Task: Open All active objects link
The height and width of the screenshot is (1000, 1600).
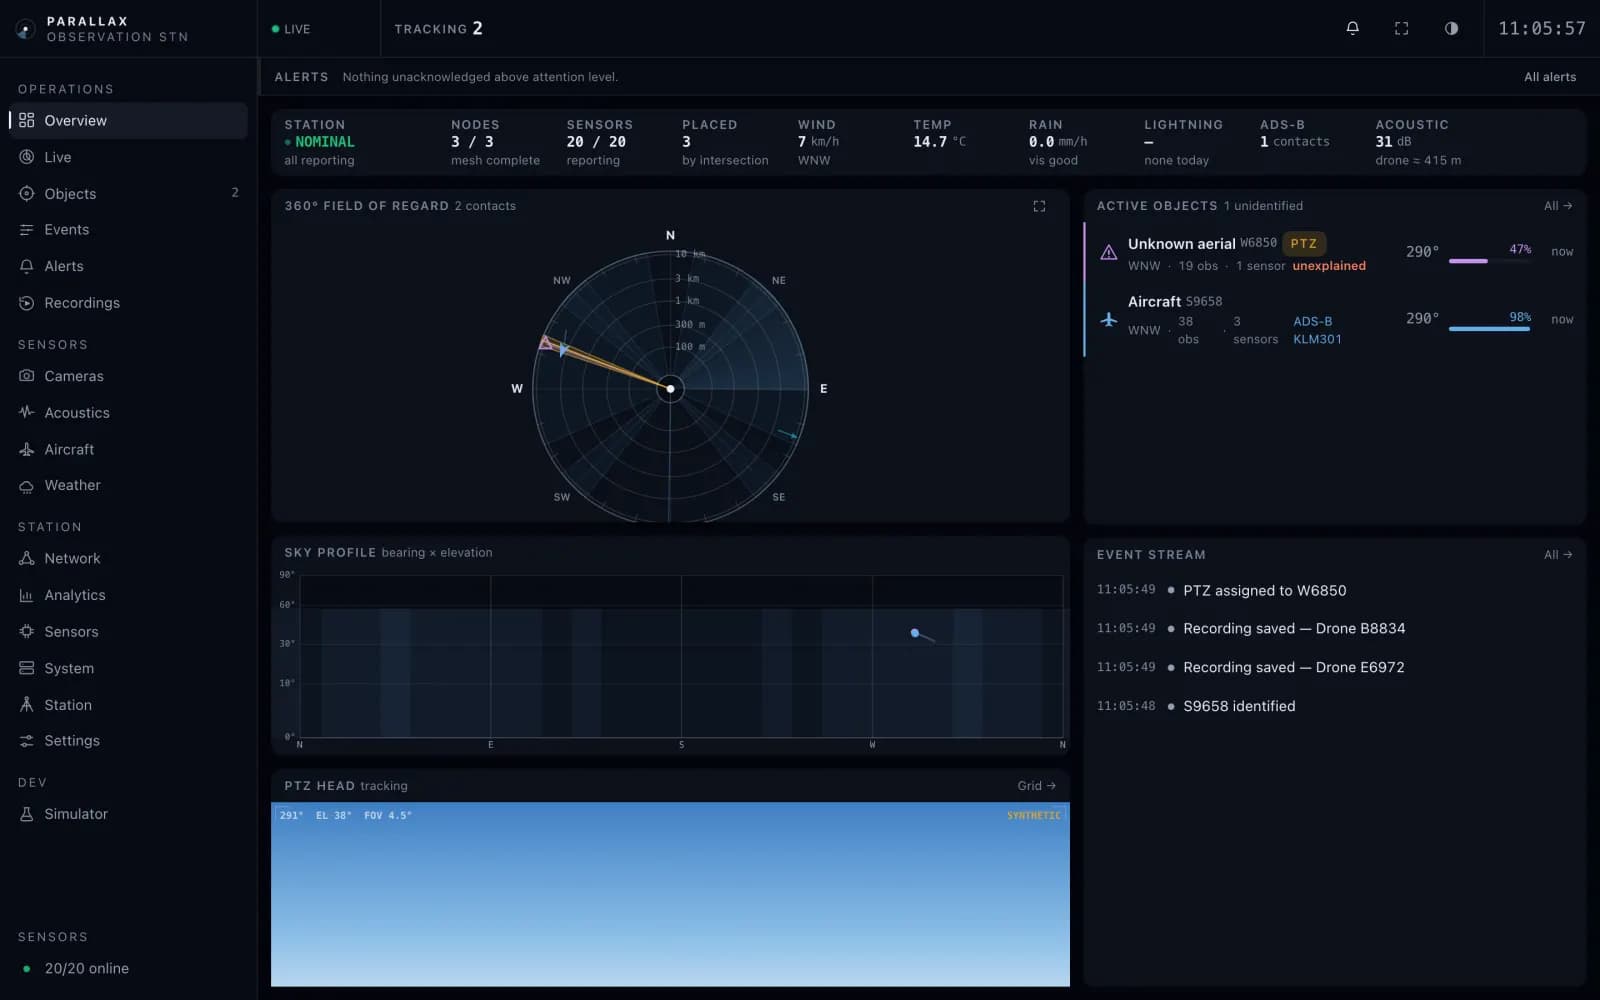Action: (x=1558, y=206)
